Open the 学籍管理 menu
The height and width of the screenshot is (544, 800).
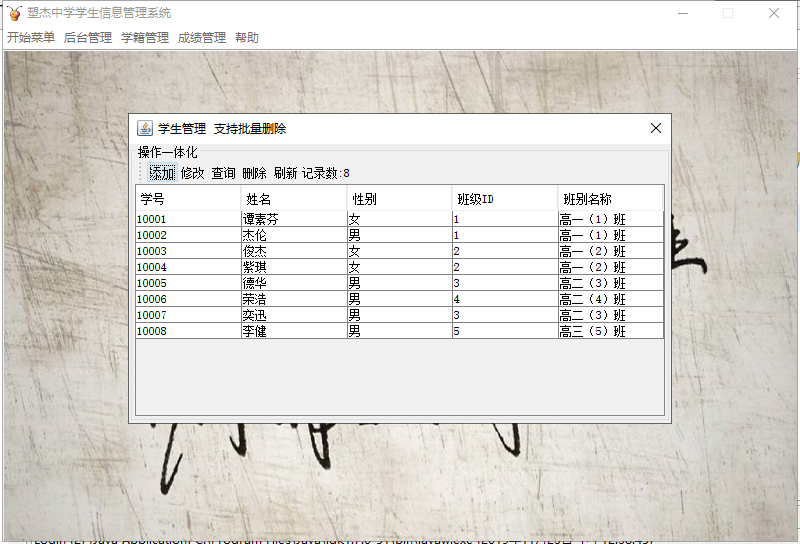coord(145,38)
